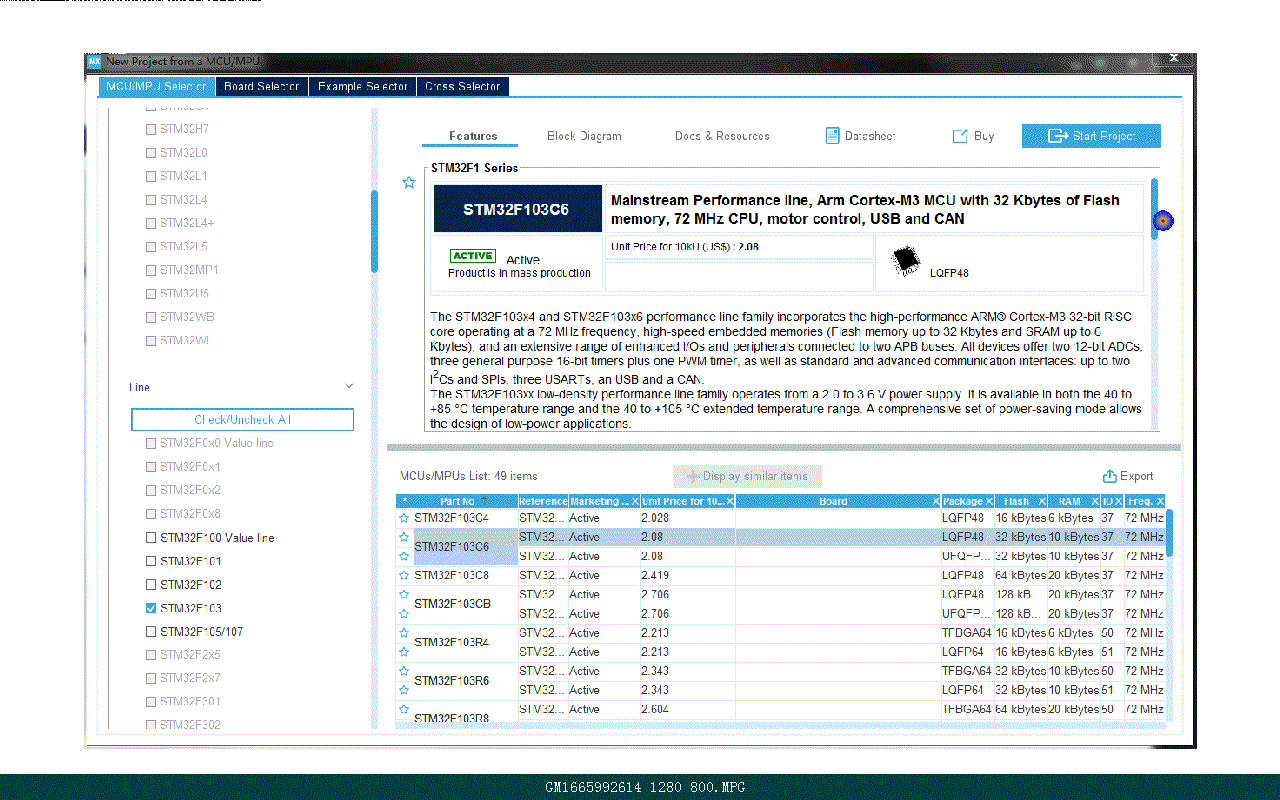Remove the IO column with its X
1280x800 pixels.
click(1118, 501)
